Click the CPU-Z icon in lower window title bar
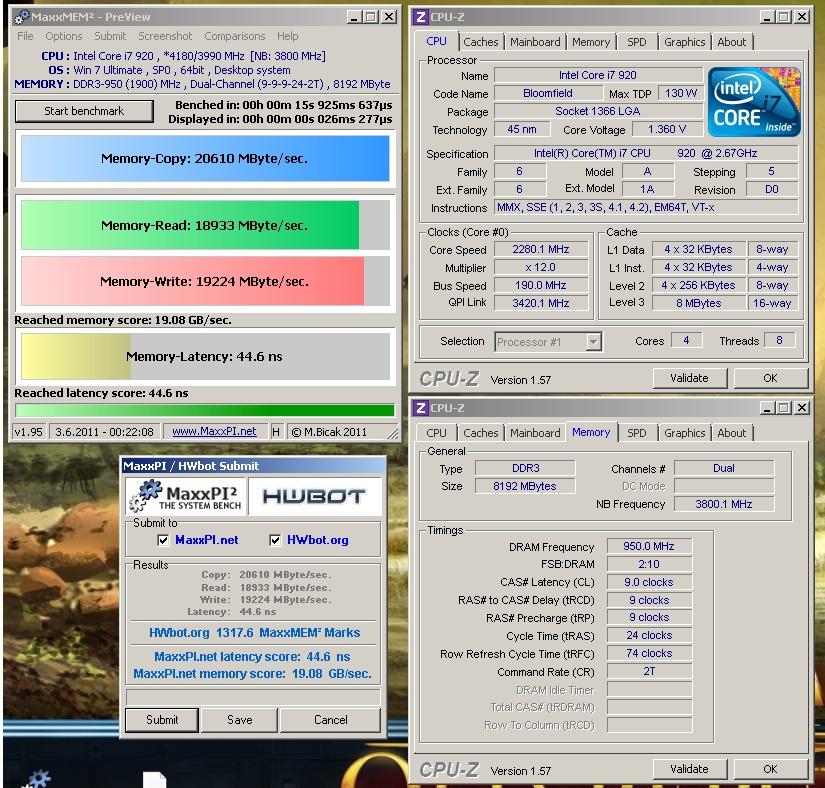825x788 pixels. (x=420, y=408)
